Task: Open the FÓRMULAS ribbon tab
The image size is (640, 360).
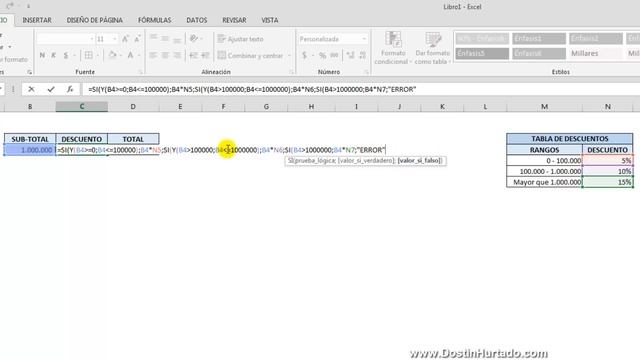Action: 155,20
